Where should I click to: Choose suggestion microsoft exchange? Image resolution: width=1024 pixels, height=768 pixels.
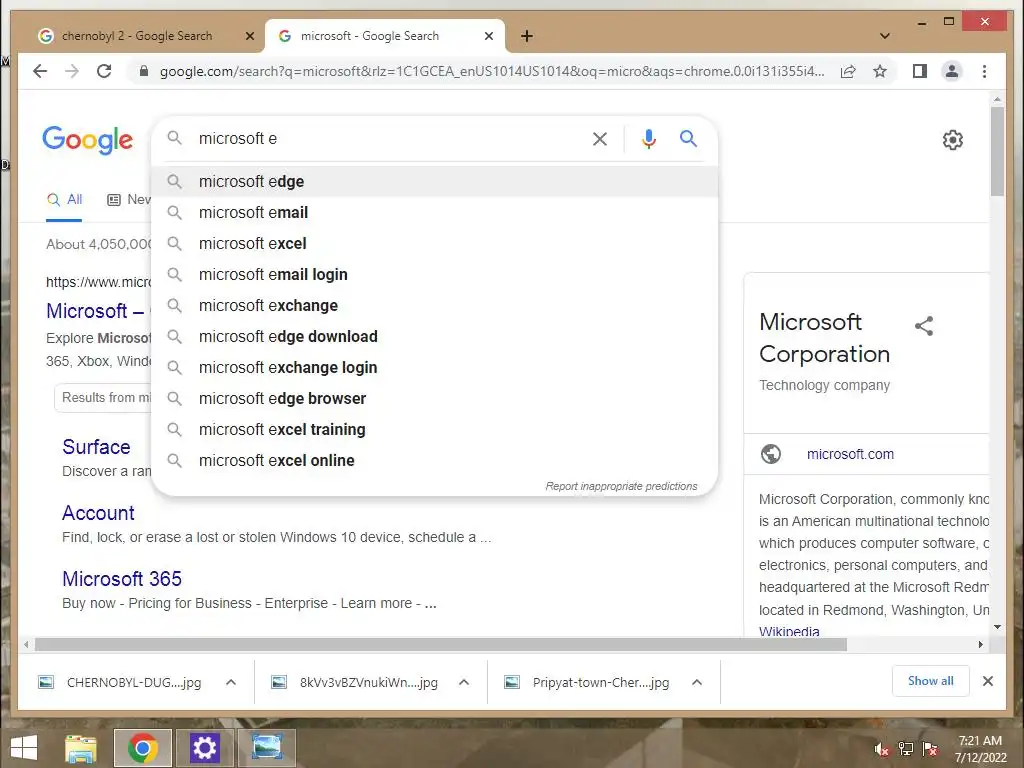coord(435,306)
